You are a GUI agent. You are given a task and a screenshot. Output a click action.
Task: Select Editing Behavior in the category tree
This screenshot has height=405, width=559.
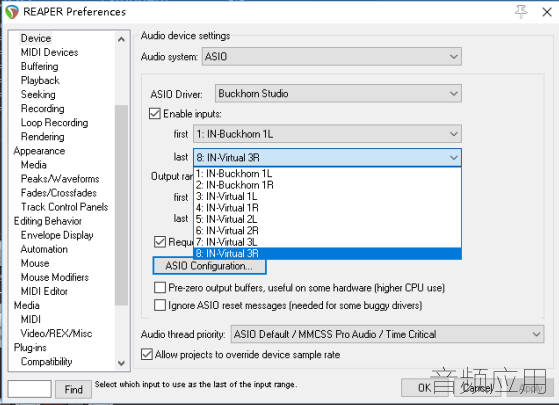(x=48, y=221)
